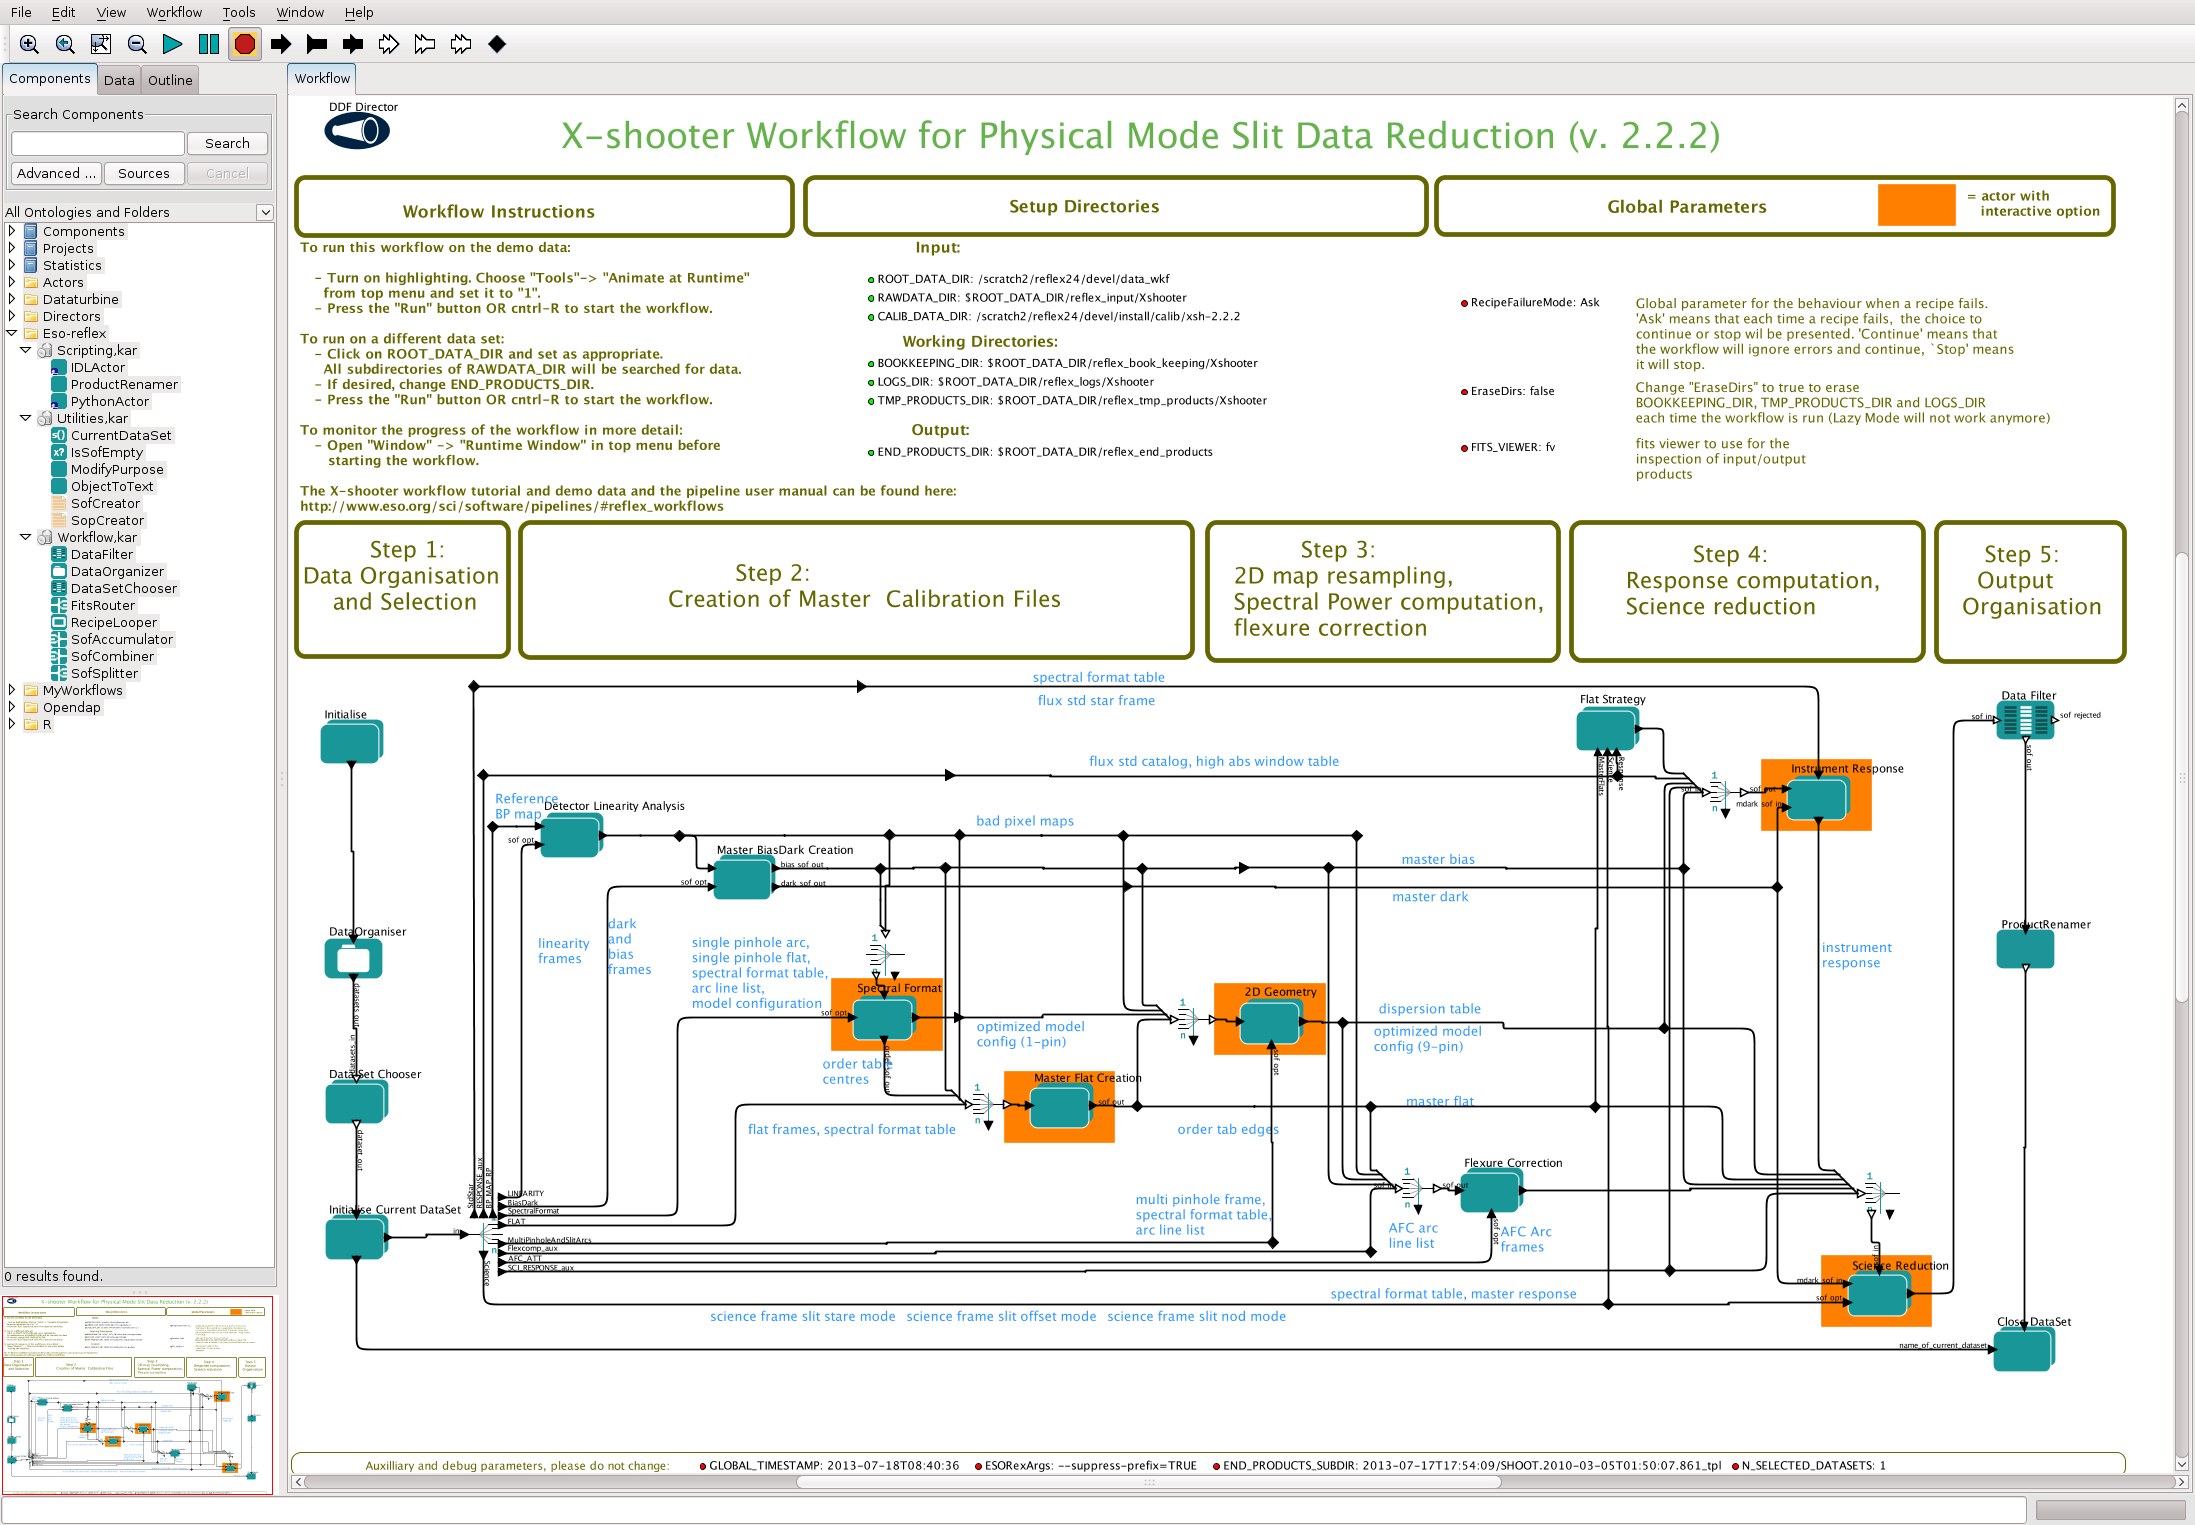Click the Data Filter actor icon
Image resolution: width=2195 pixels, height=1525 pixels.
click(x=2025, y=720)
